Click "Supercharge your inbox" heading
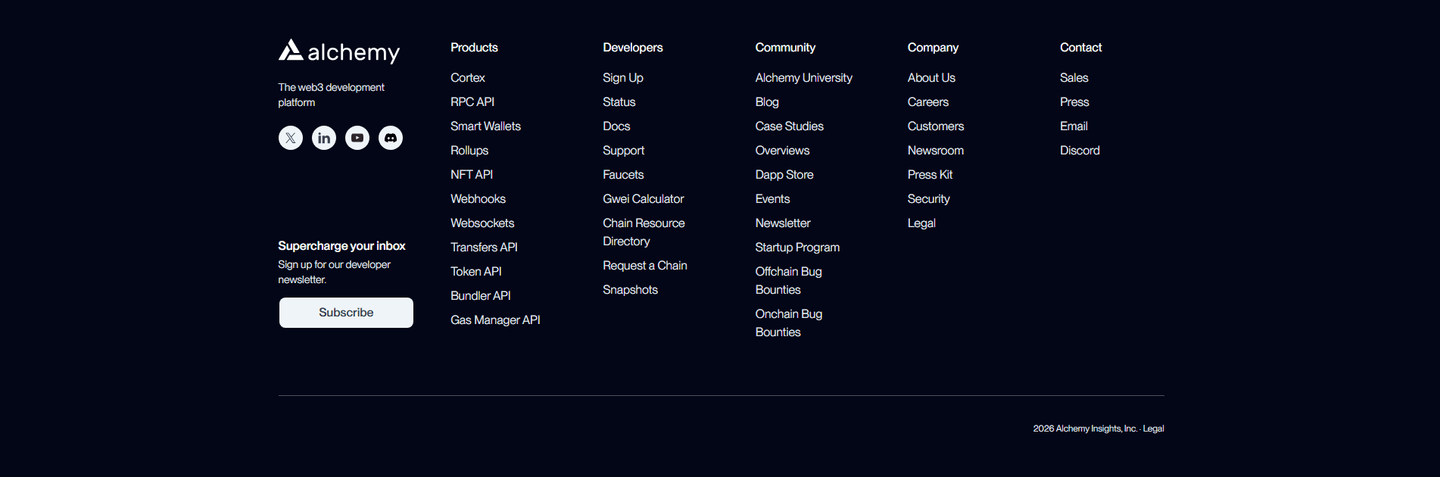The width and height of the screenshot is (1440, 477). click(342, 246)
